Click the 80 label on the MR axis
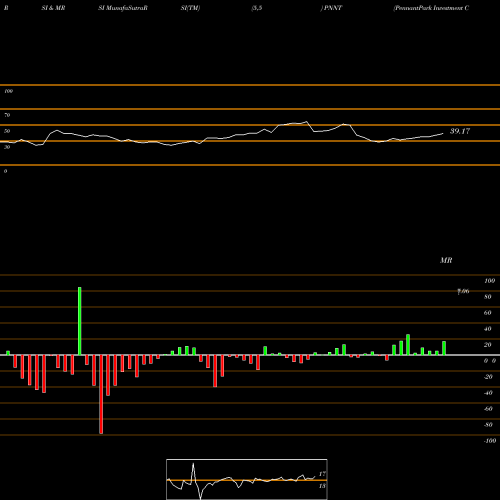500x500 pixels. point(488,297)
